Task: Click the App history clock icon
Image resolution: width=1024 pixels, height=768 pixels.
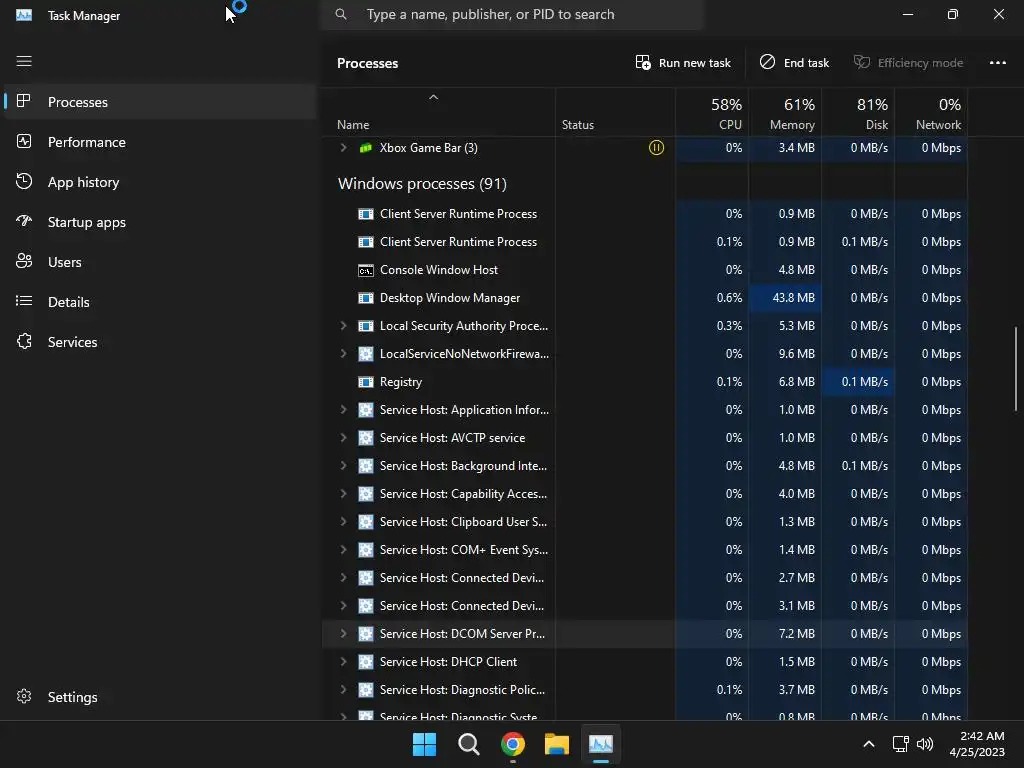Action: tap(24, 182)
